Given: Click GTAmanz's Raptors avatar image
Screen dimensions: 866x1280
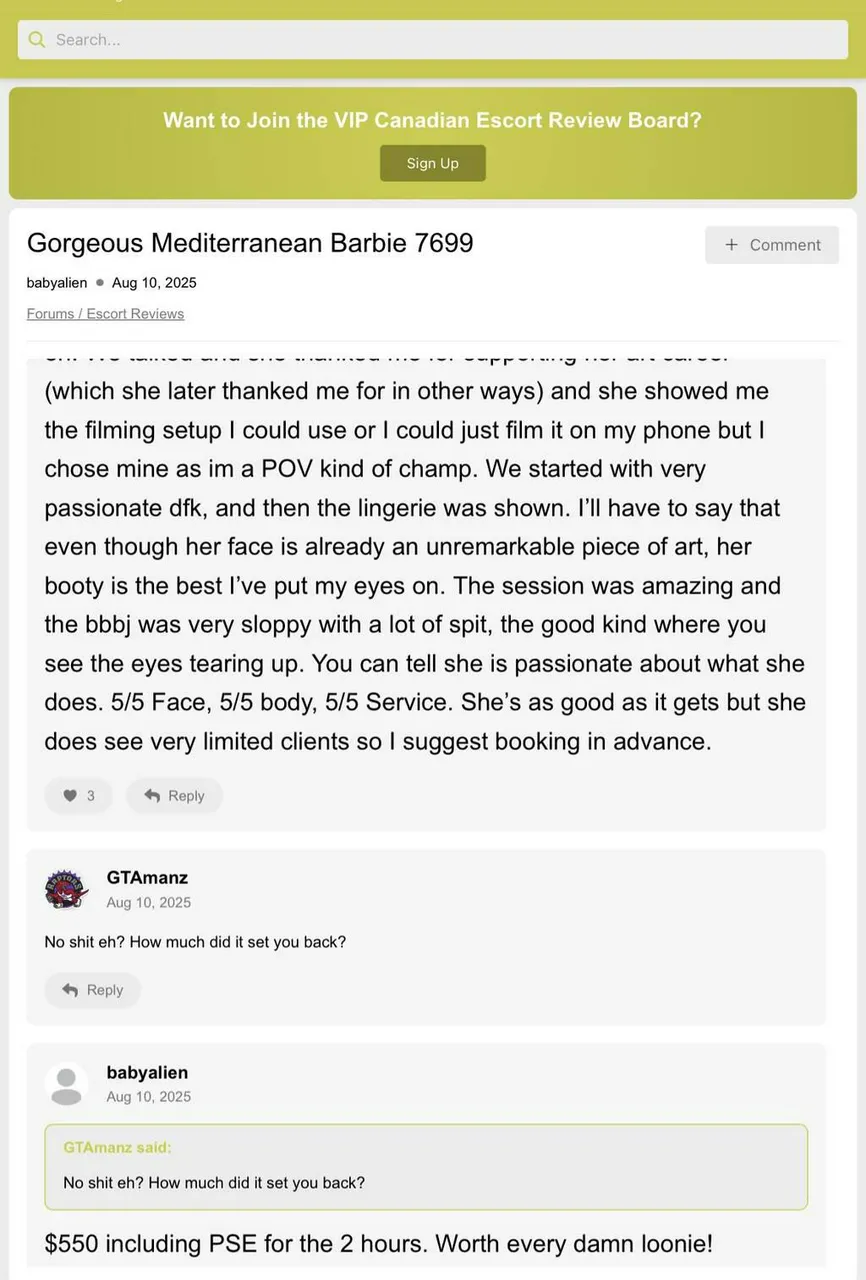Looking at the screenshot, I should click(x=66, y=888).
